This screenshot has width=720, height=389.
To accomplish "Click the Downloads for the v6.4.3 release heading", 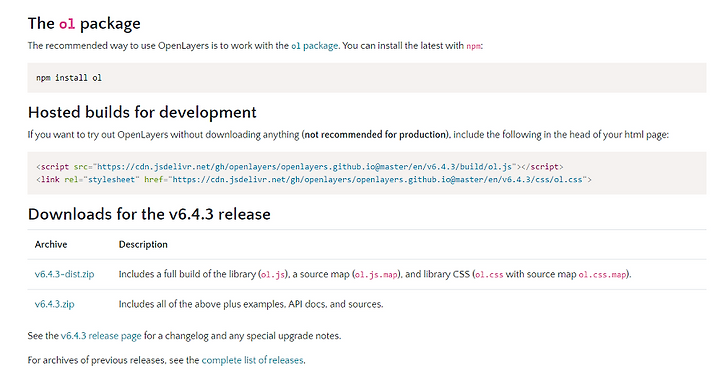I will pyautogui.click(x=149, y=214).
